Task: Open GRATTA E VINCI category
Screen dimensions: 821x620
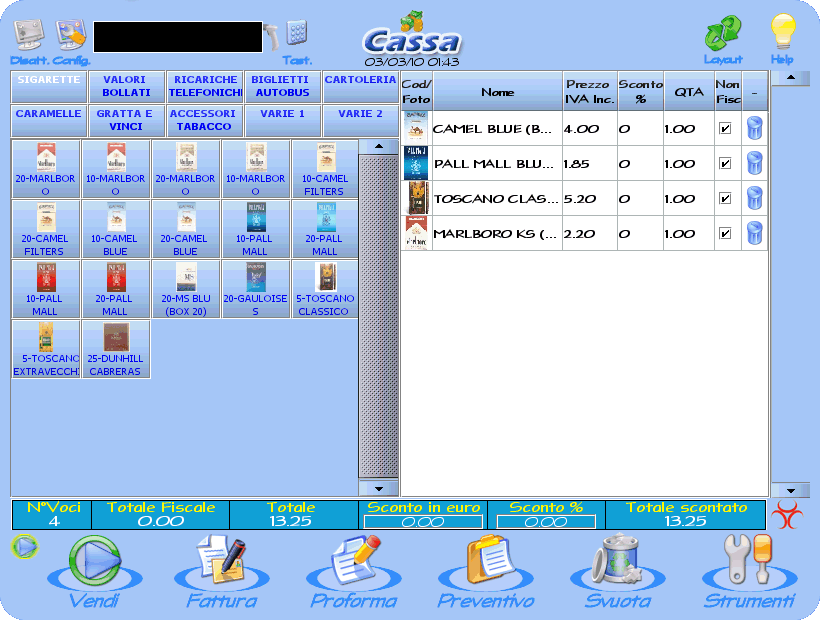Action: [x=126, y=120]
